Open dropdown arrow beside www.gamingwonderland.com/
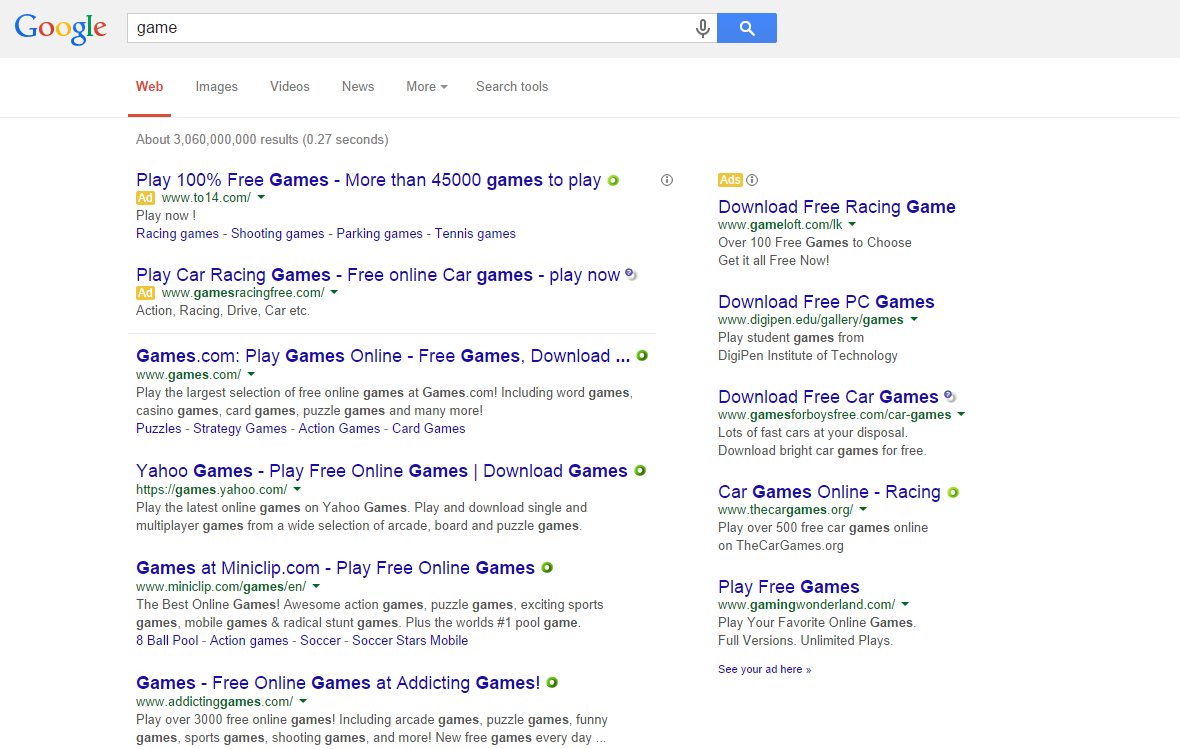The image size is (1180, 749). point(905,604)
